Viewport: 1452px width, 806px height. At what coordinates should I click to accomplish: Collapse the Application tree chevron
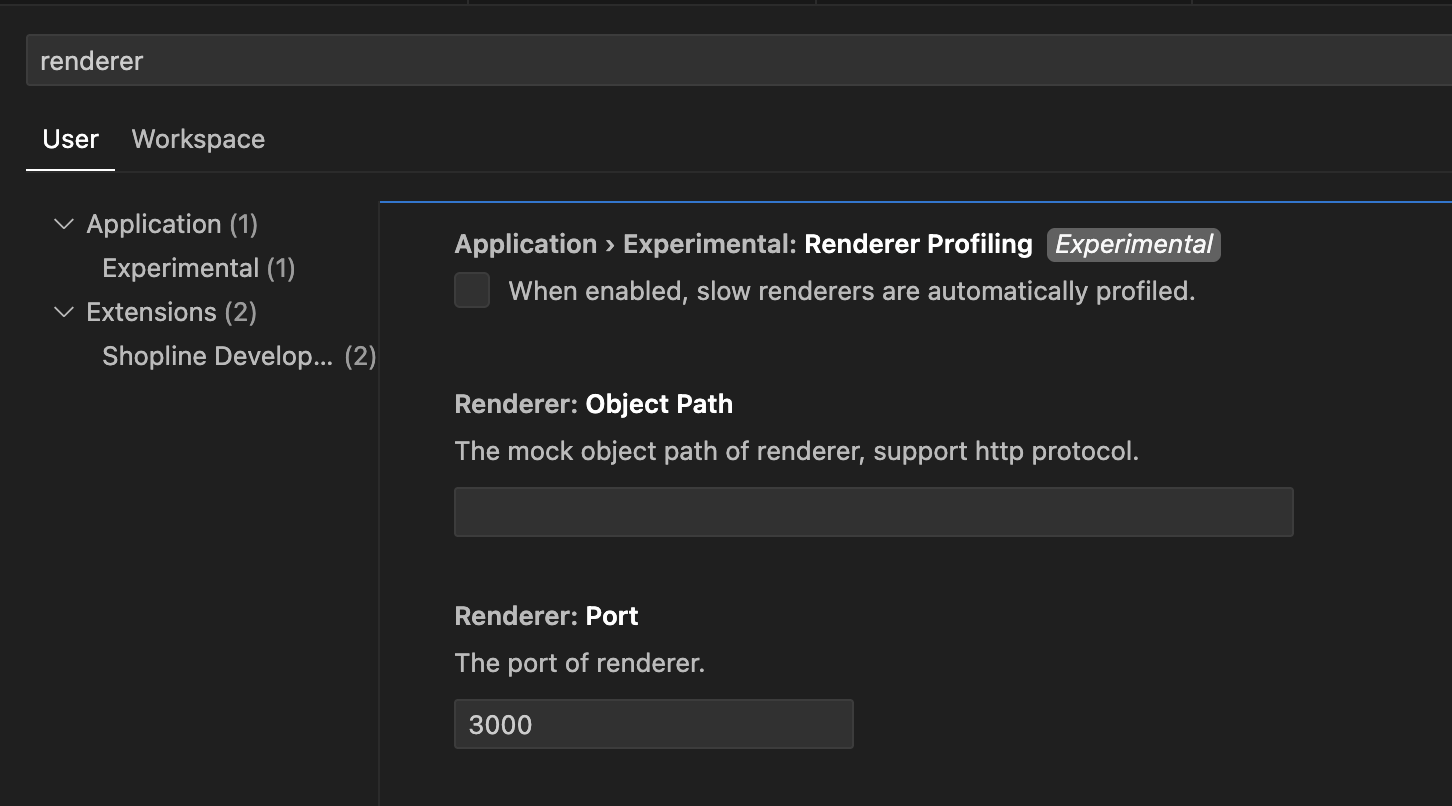coord(64,224)
